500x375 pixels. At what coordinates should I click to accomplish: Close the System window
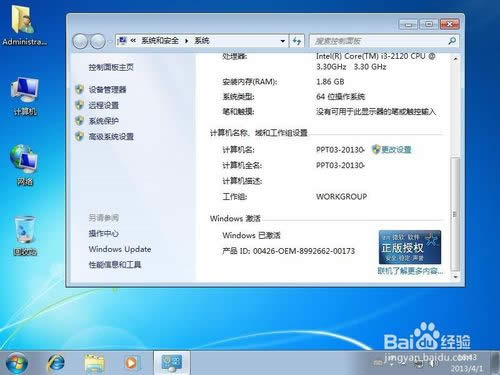450,24
